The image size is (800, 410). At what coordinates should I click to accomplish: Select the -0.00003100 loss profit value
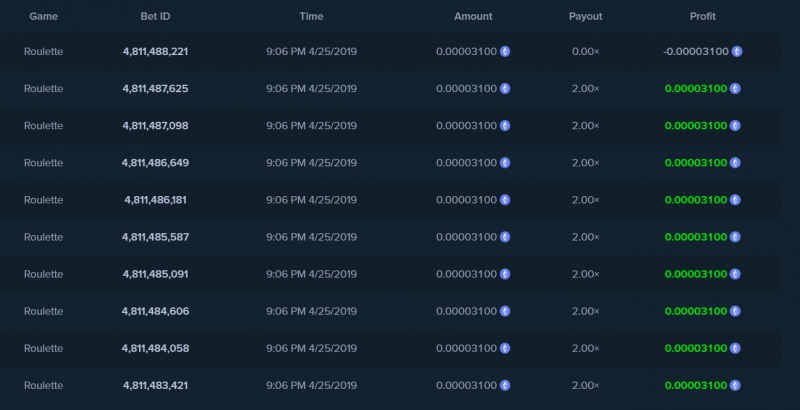coord(696,52)
